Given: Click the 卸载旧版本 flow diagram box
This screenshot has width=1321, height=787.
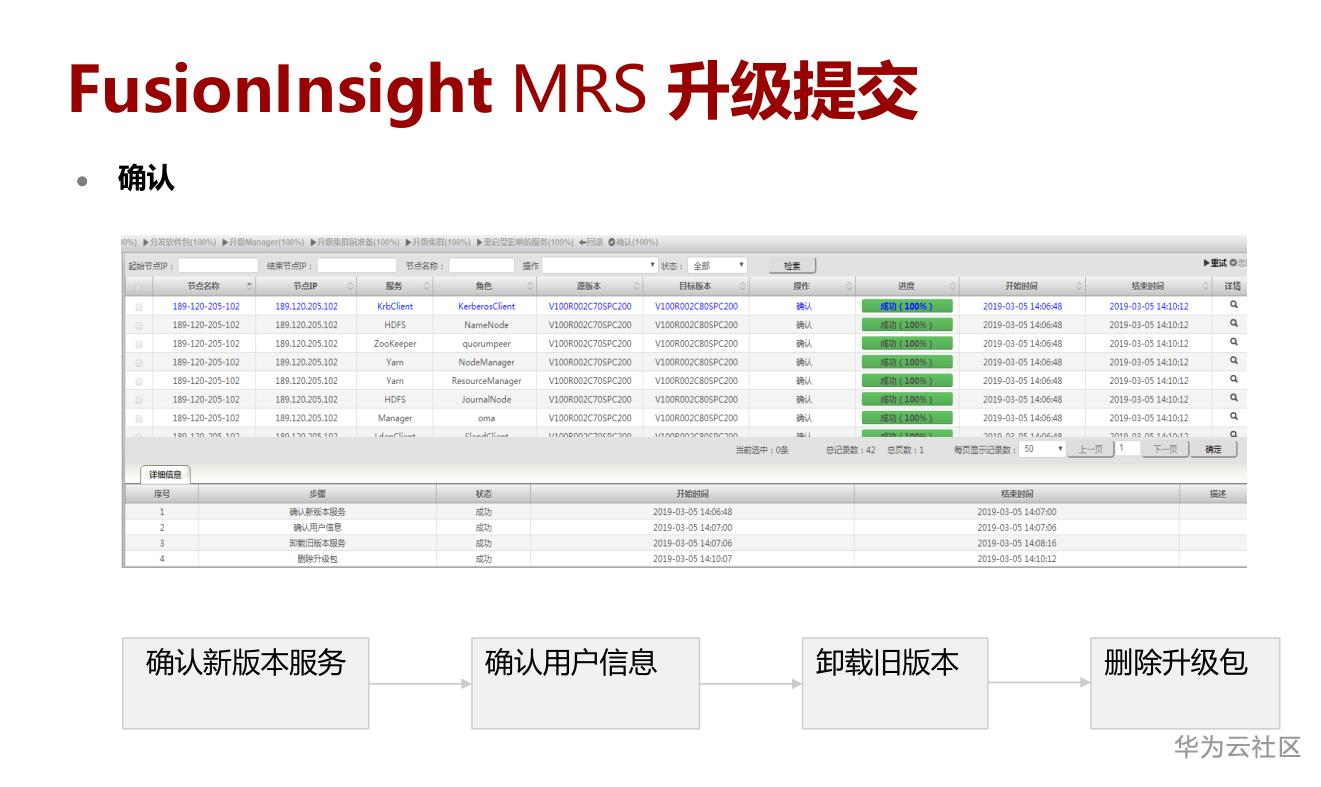Looking at the screenshot, I should coord(895,683).
